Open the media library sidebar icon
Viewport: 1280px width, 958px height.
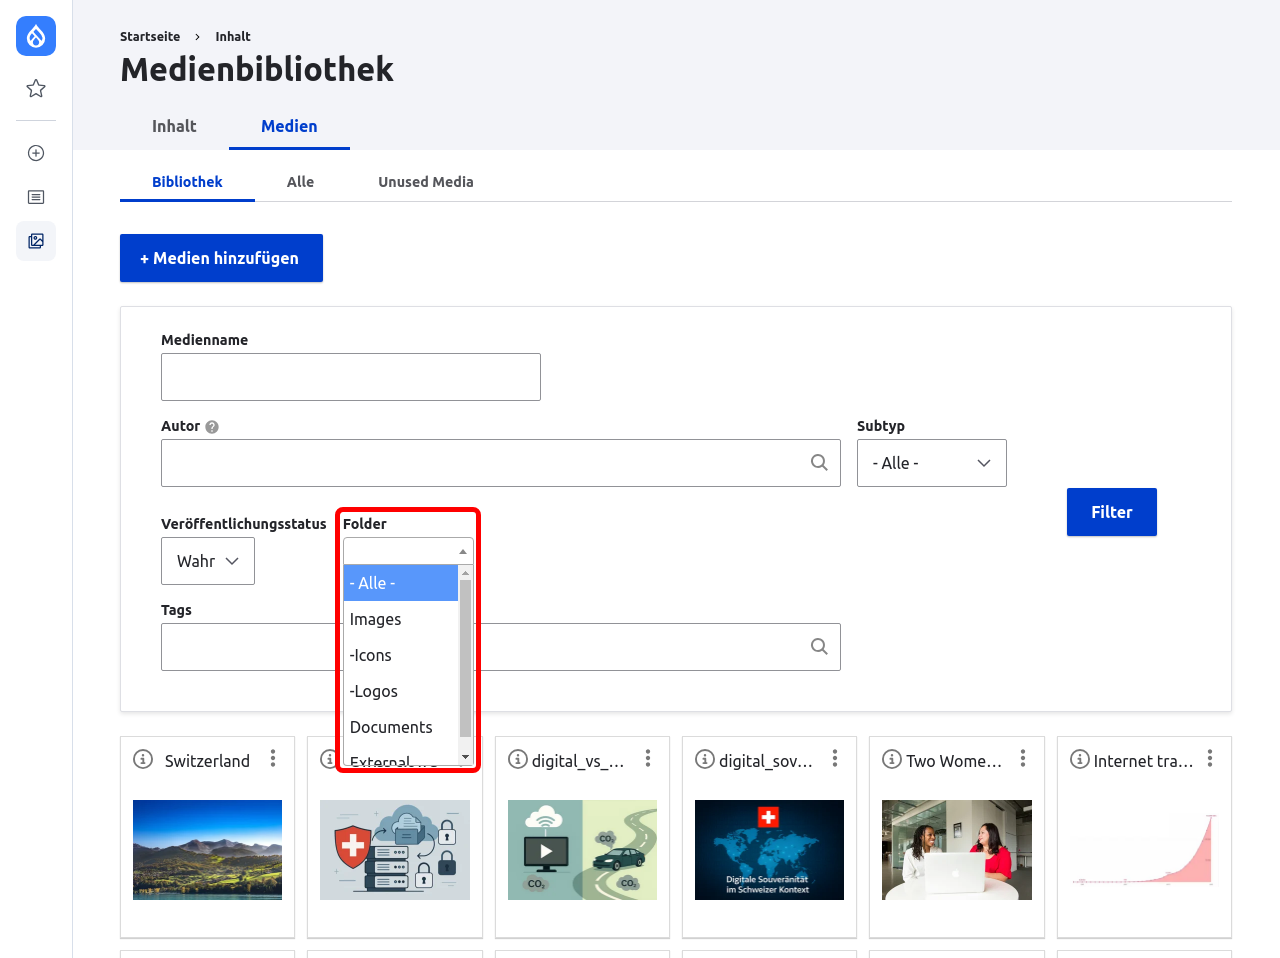(36, 241)
